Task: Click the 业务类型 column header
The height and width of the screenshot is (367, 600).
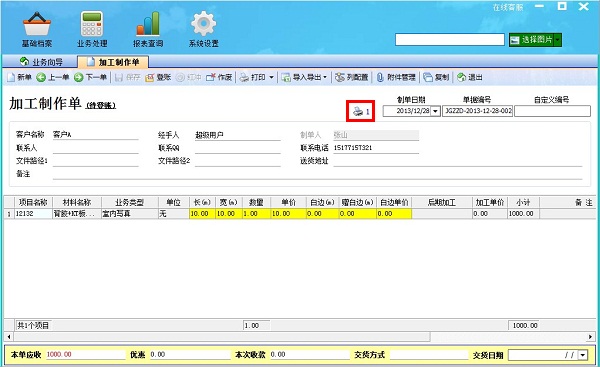Action: point(130,202)
